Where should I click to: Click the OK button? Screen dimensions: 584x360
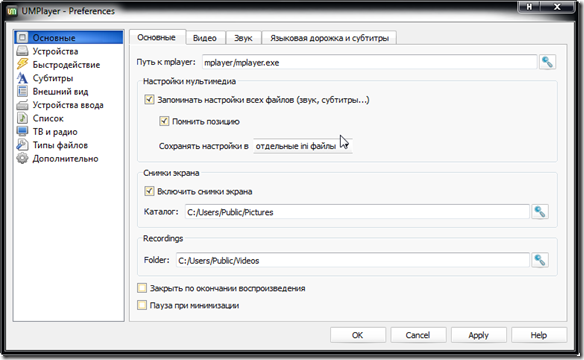click(x=358, y=335)
